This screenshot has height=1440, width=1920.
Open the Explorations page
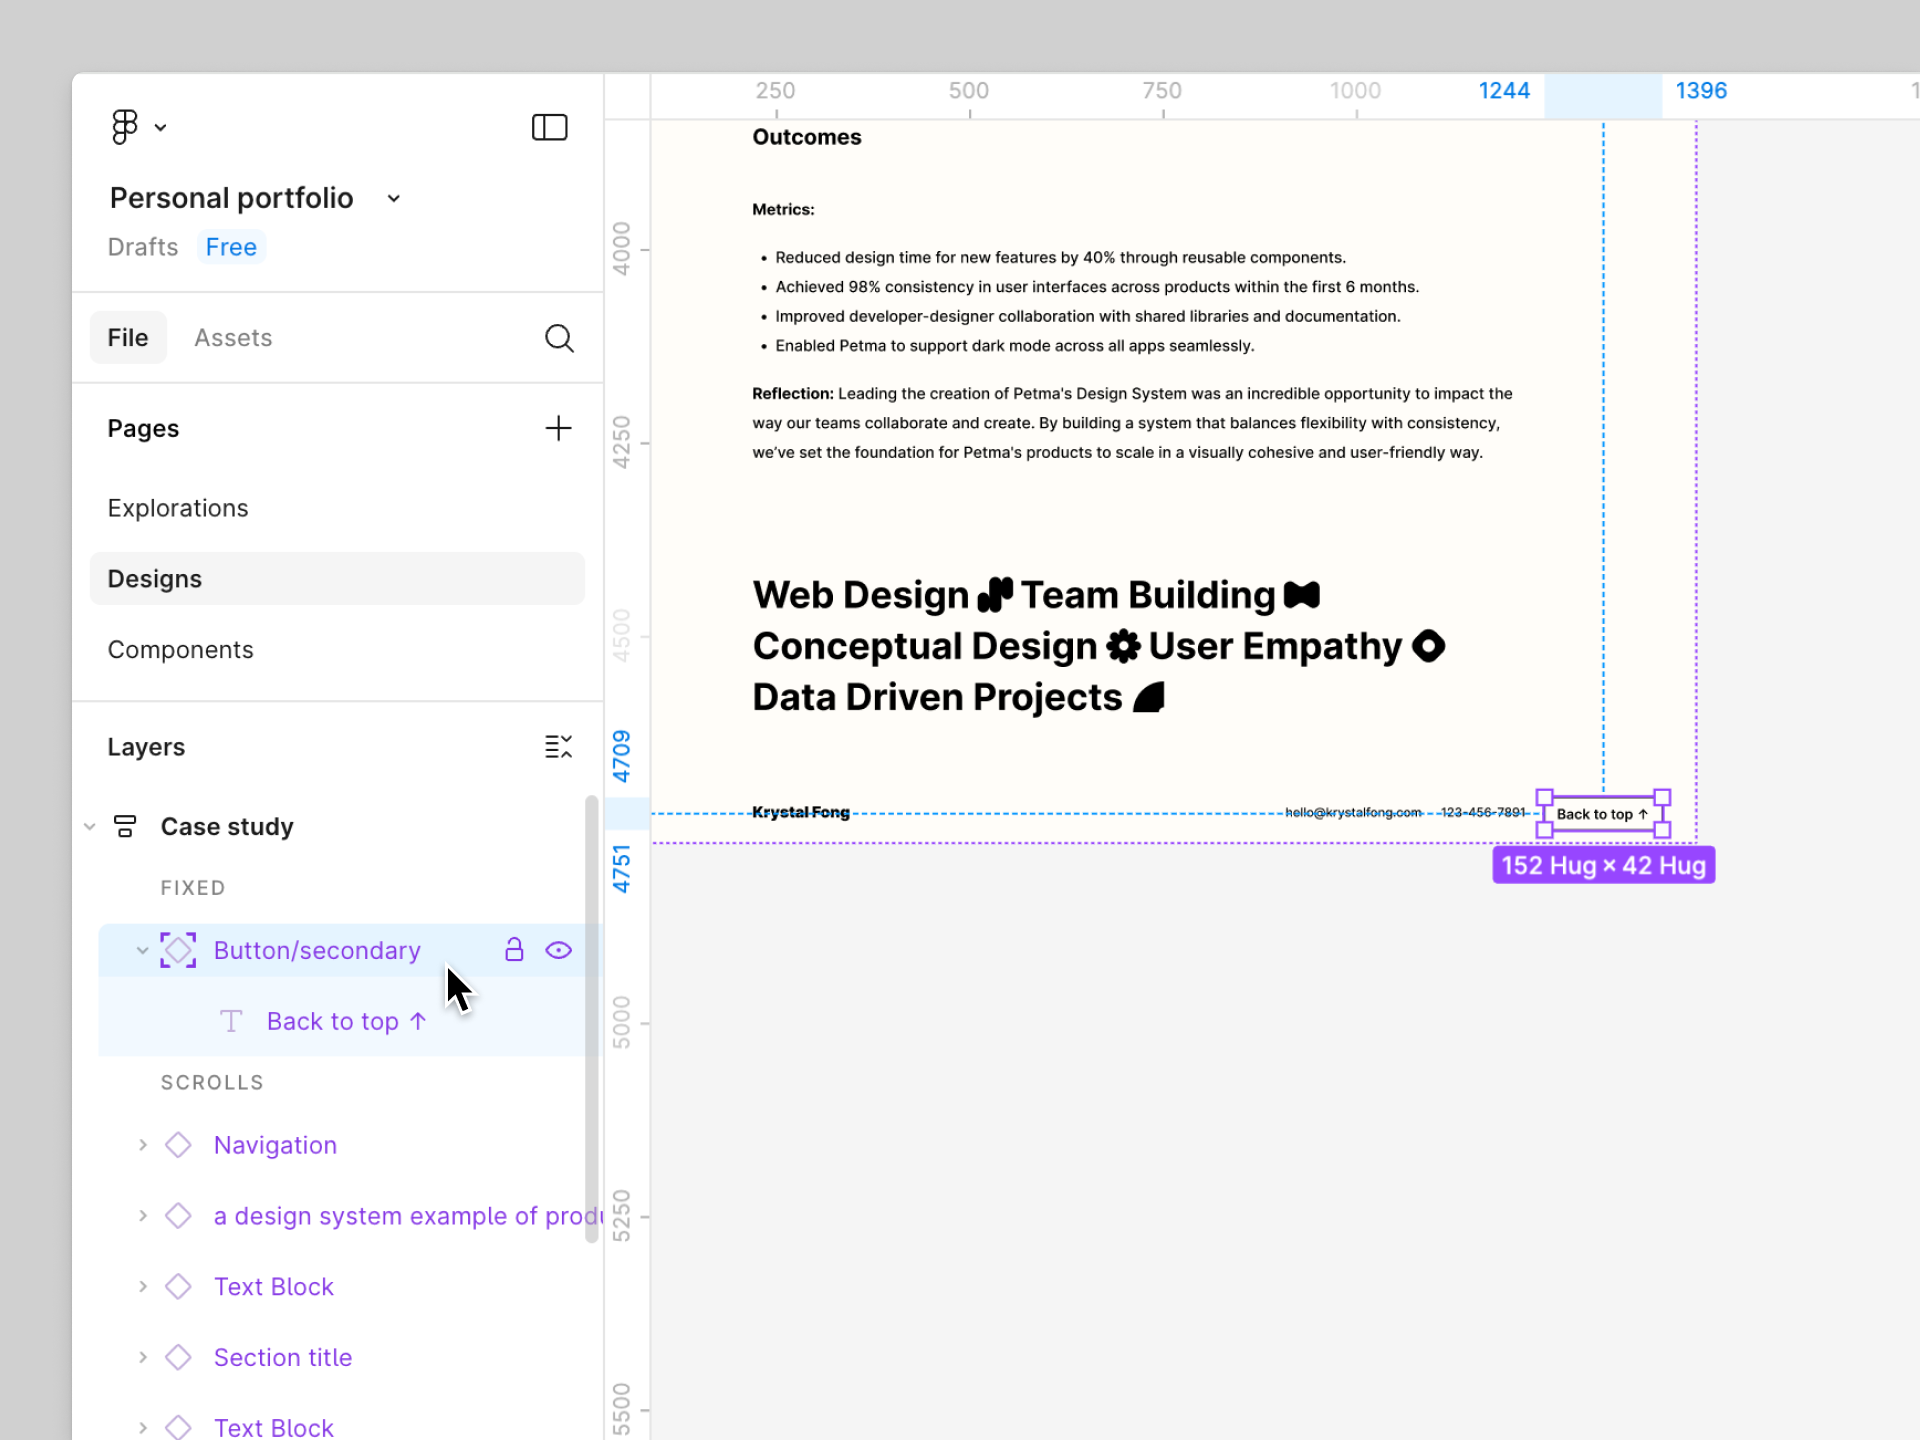[178, 508]
